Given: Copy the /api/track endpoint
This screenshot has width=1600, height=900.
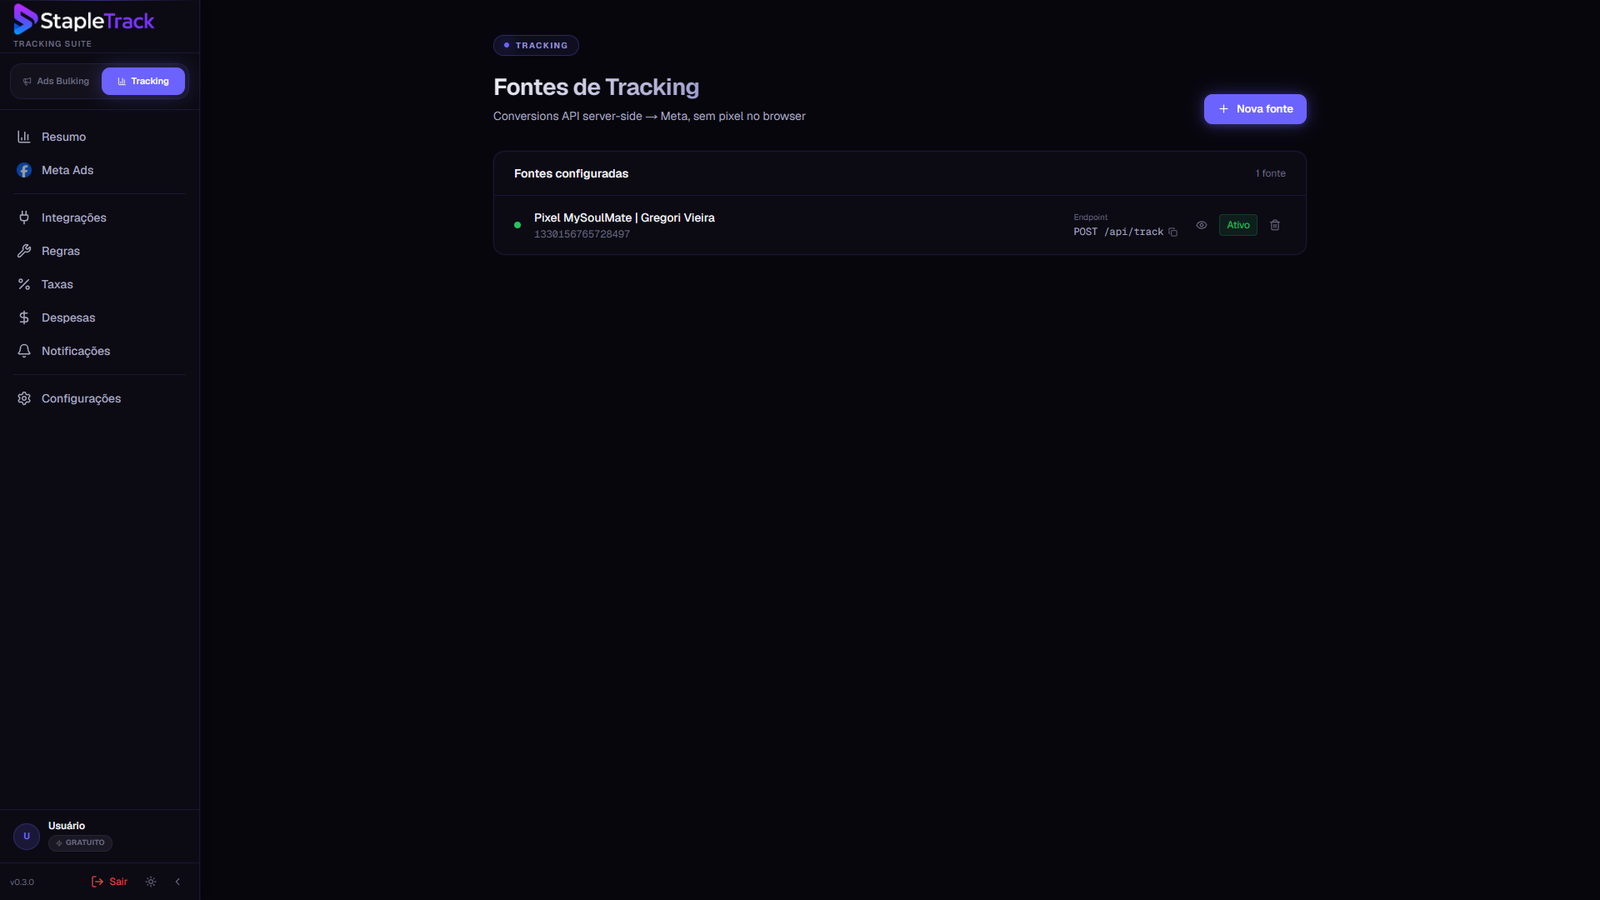Looking at the screenshot, I should [1173, 232].
